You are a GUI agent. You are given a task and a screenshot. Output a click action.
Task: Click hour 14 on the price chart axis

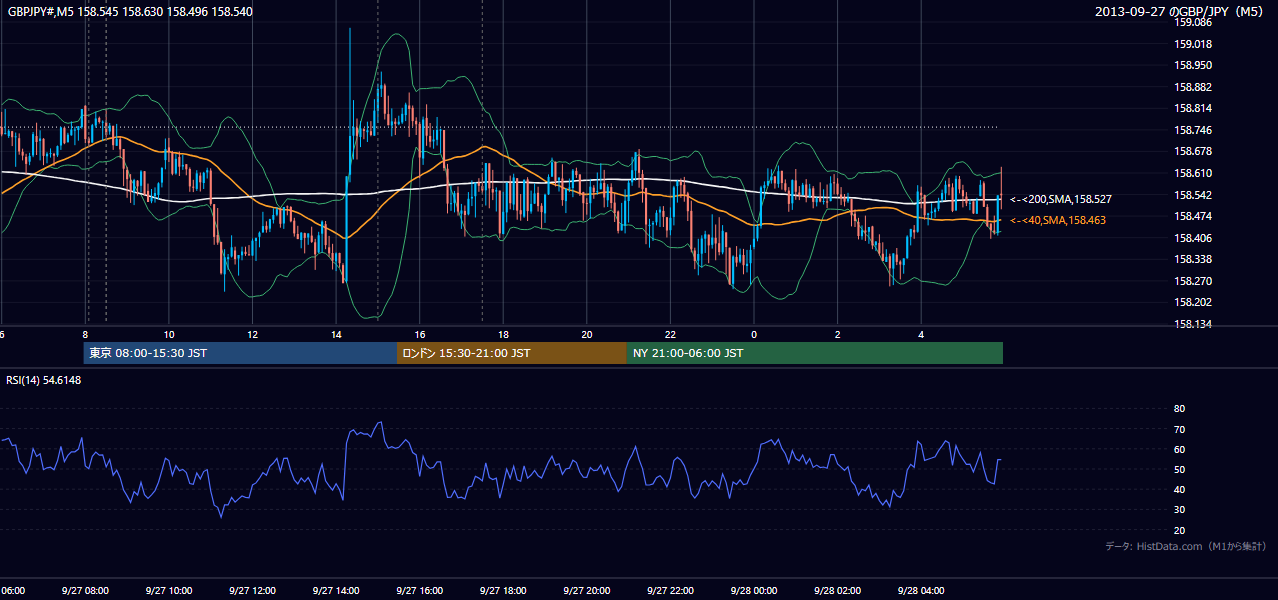[x=336, y=335]
